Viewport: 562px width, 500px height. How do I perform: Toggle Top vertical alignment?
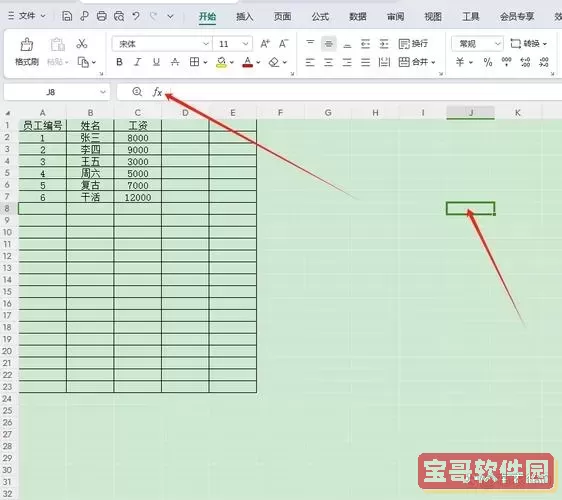coord(310,43)
